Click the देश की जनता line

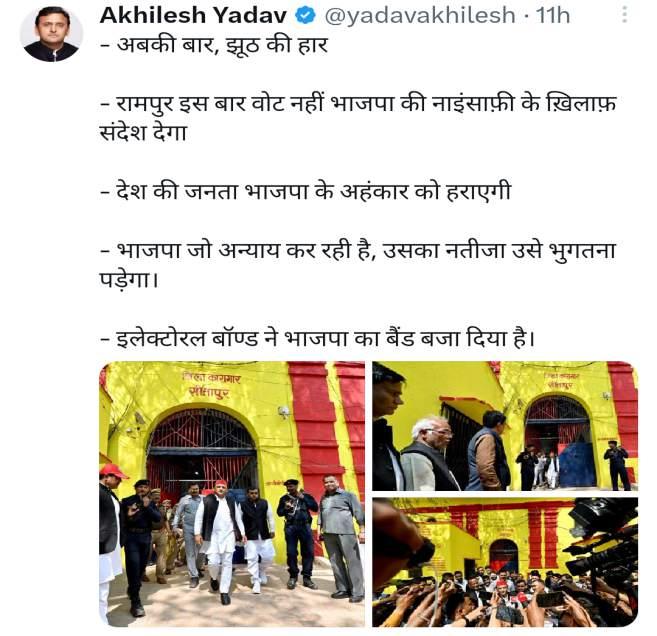tap(306, 191)
